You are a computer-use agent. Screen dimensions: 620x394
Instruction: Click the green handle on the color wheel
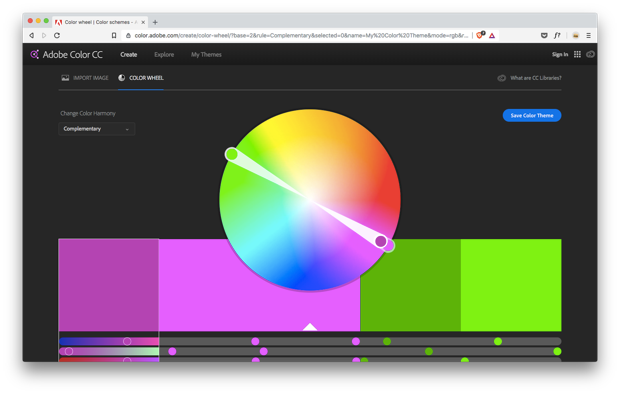click(231, 154)
